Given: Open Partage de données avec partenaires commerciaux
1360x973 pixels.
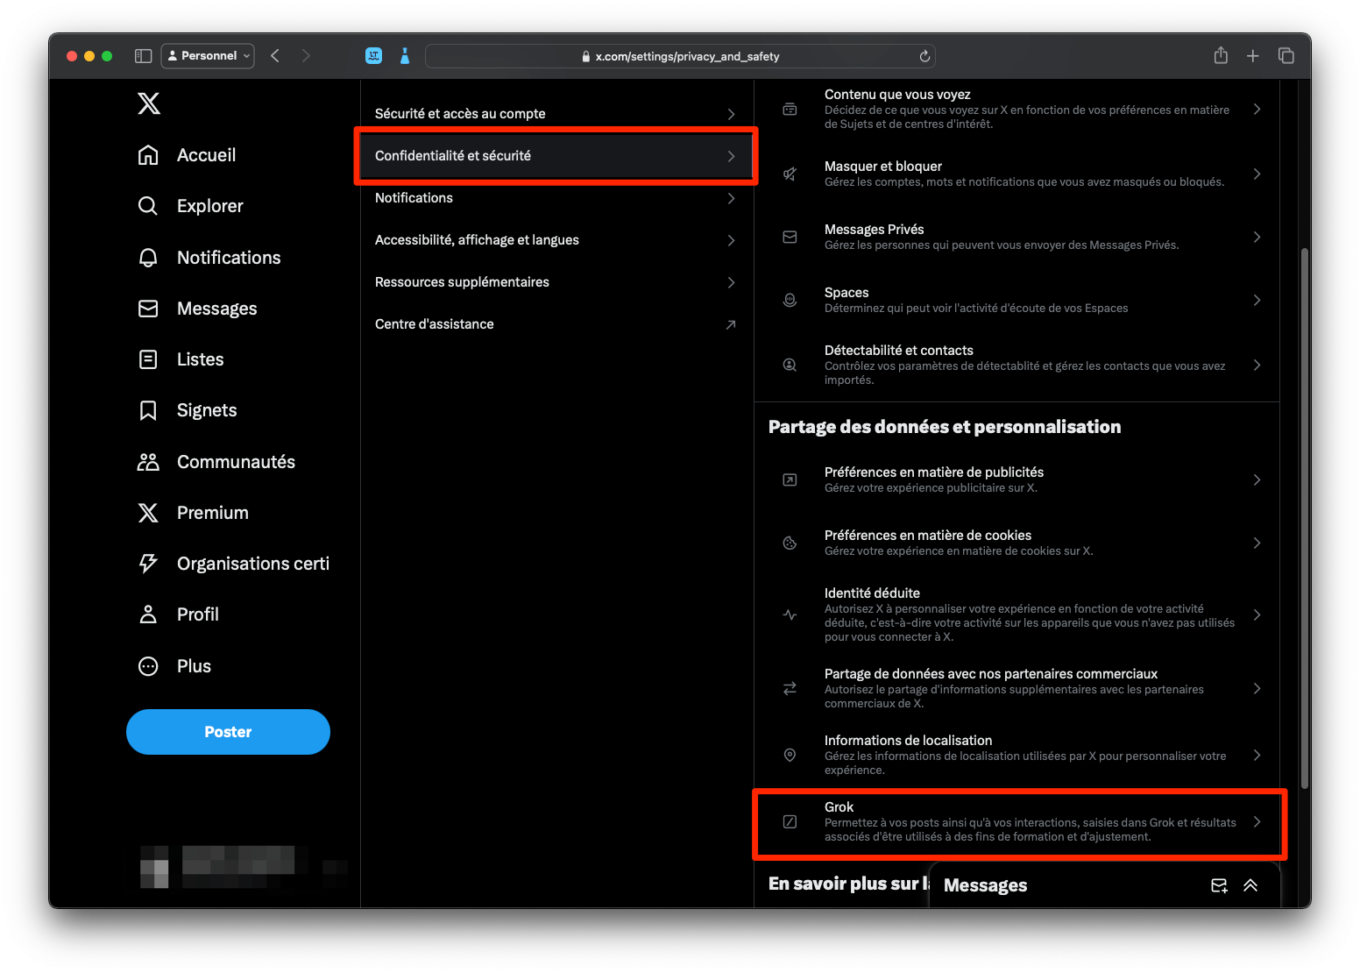Looking at the screenshot, I should 1017,688.
